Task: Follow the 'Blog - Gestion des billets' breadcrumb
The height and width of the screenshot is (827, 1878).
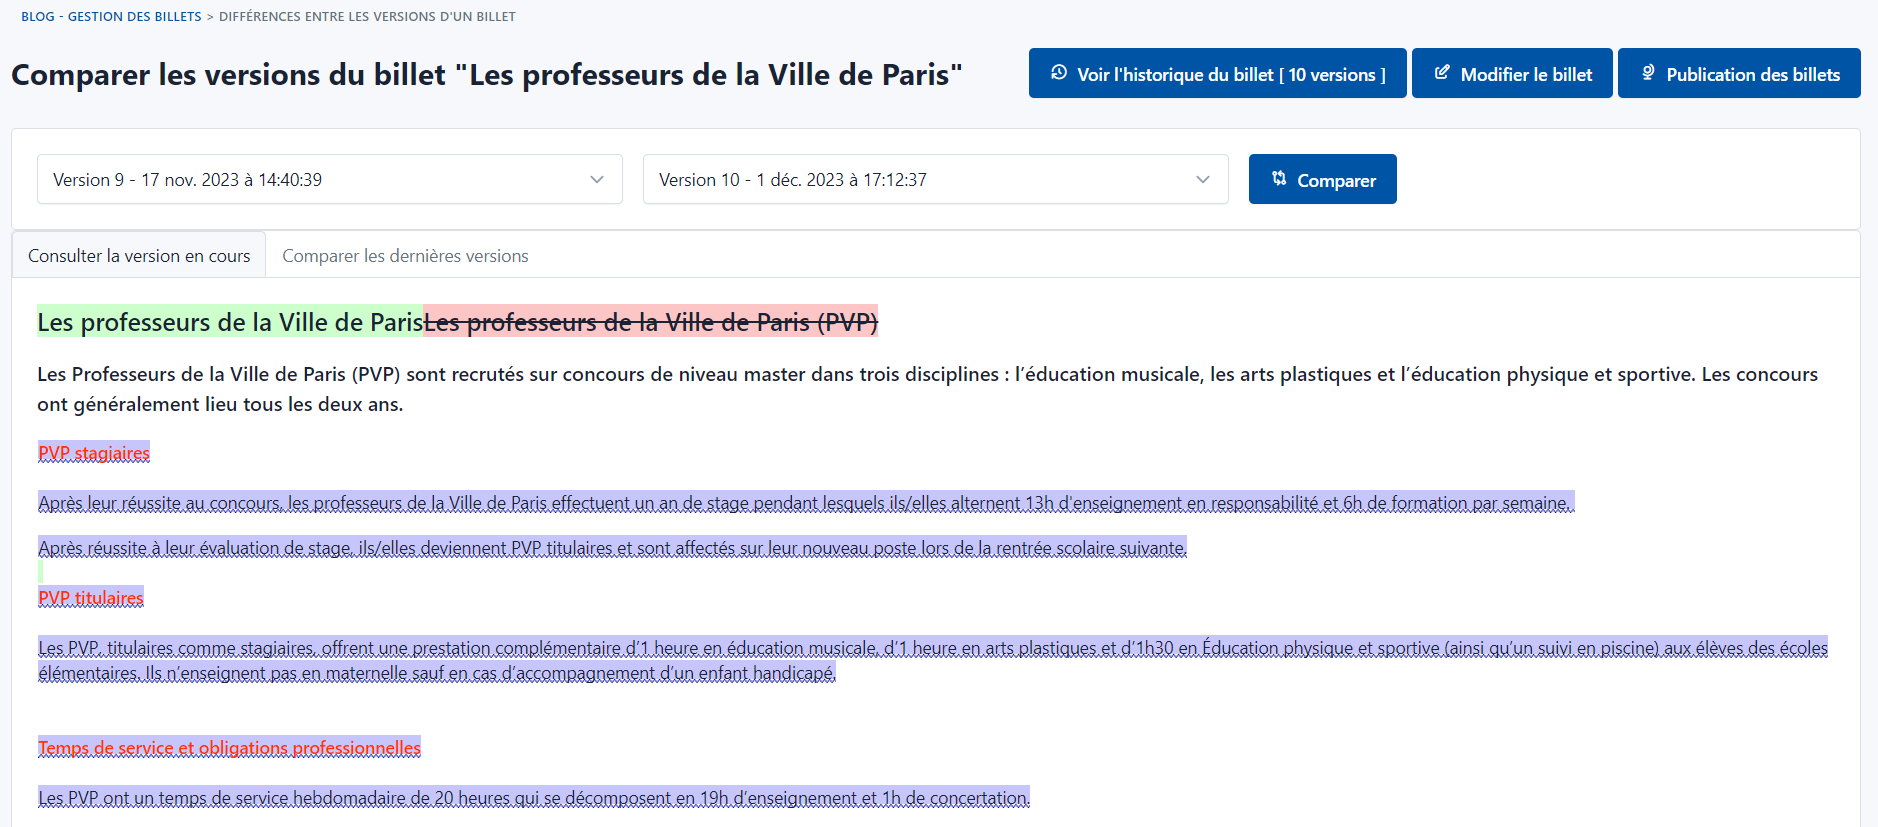Action: pyautogui.click(x=111, y=17)
